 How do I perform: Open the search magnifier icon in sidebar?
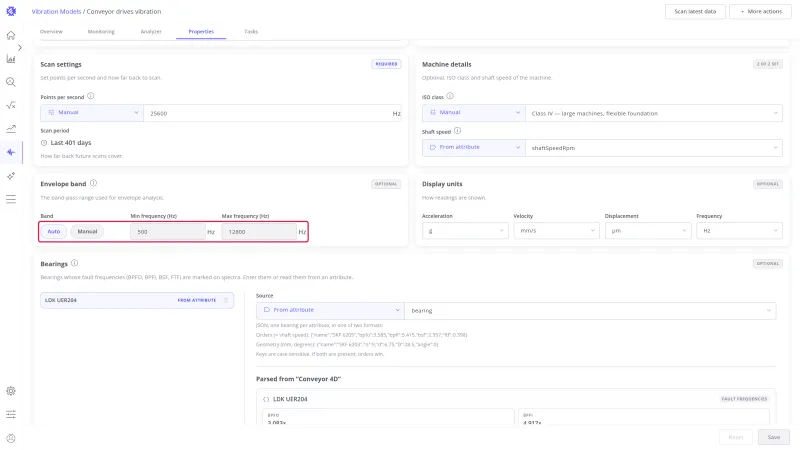(11, 82)
